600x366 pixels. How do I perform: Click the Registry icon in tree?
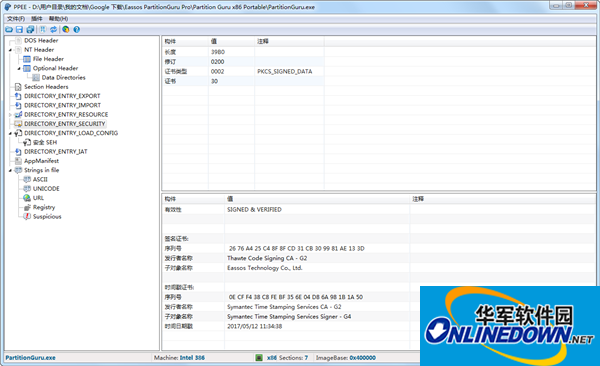click(x=27, y=207)
